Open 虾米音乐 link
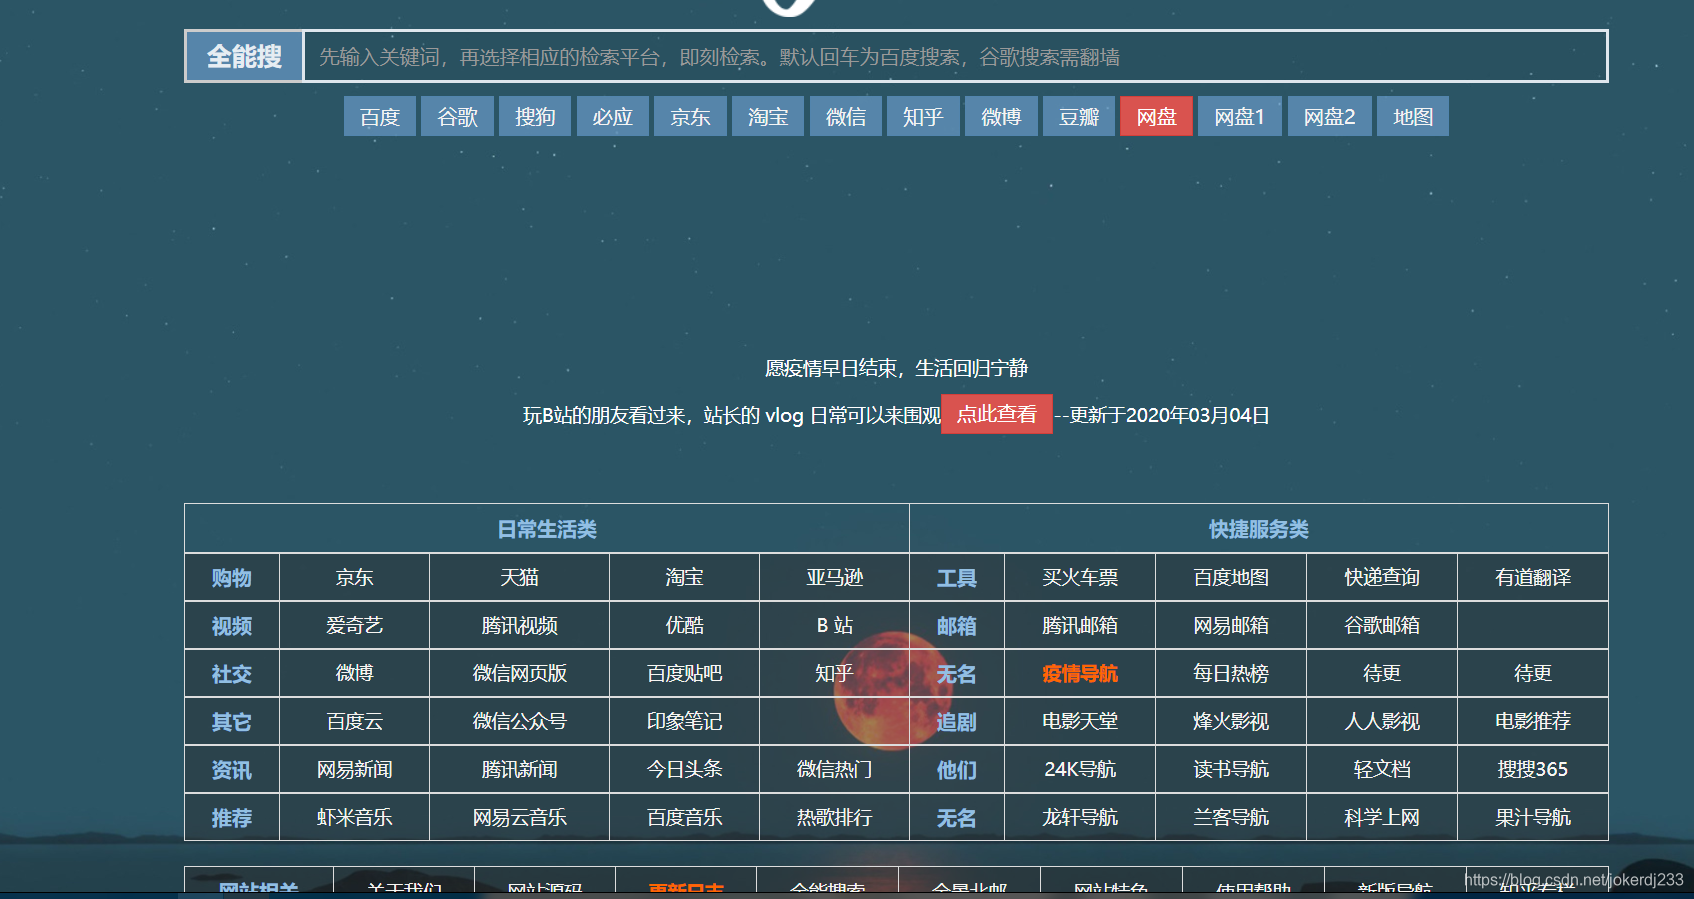 tap(354, 817)
